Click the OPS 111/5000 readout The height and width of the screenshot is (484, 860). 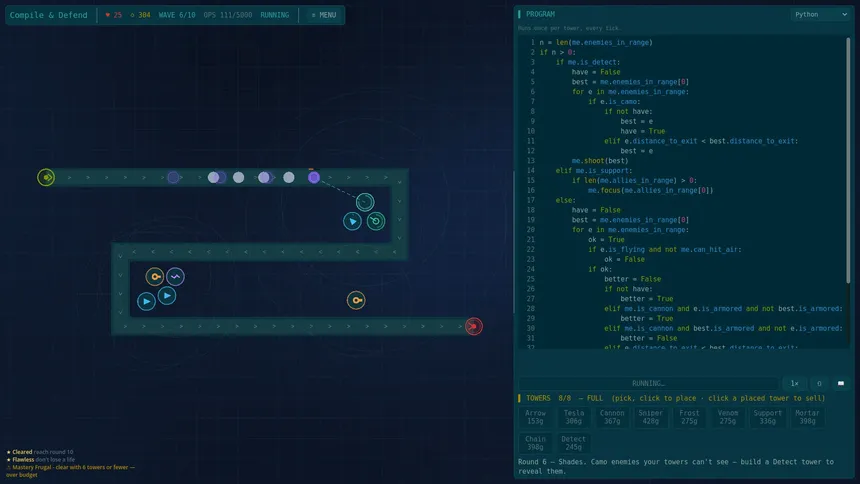[228, 15]
